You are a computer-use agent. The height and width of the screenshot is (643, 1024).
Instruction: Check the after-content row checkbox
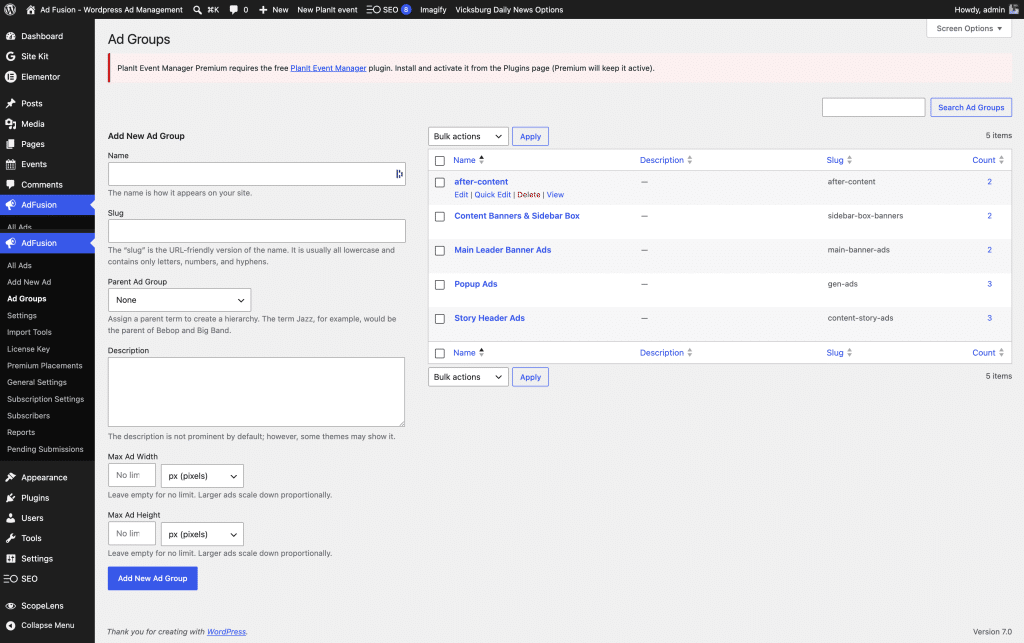click(440, 183)
